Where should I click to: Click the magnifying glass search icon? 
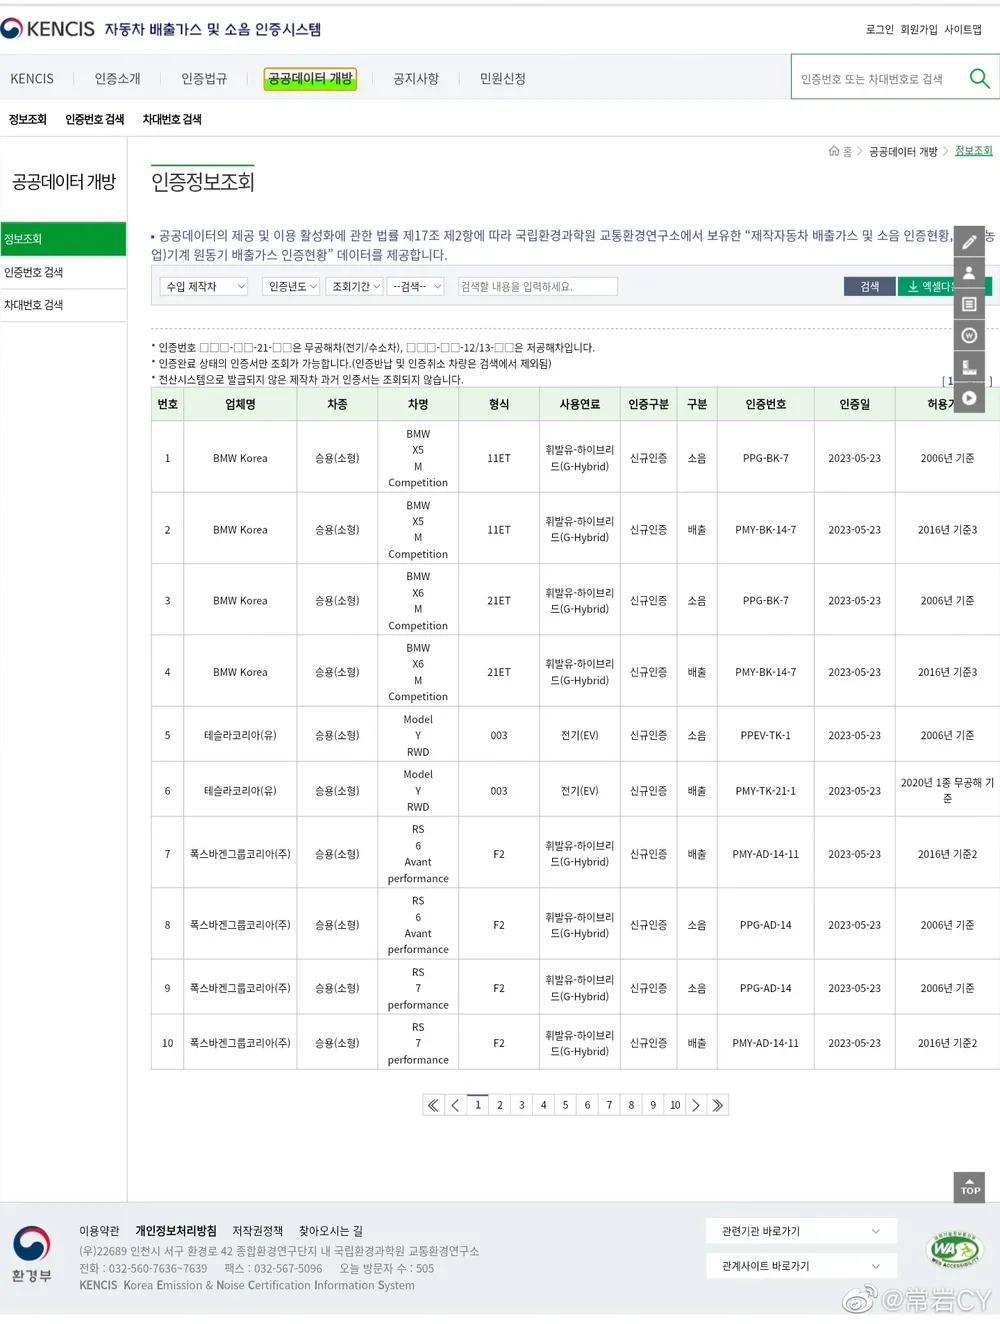tap(979, 78)
